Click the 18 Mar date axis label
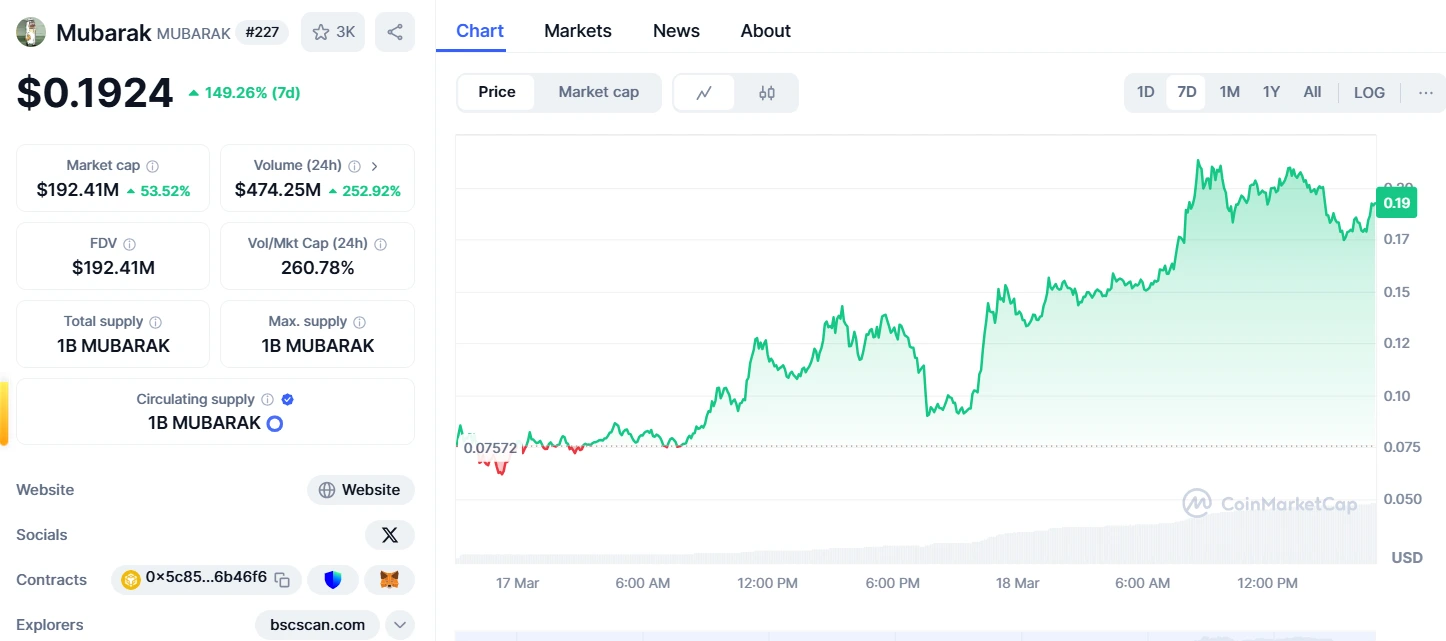Viewport: 1446px width, 641px height. click(x=1018, y=583)
